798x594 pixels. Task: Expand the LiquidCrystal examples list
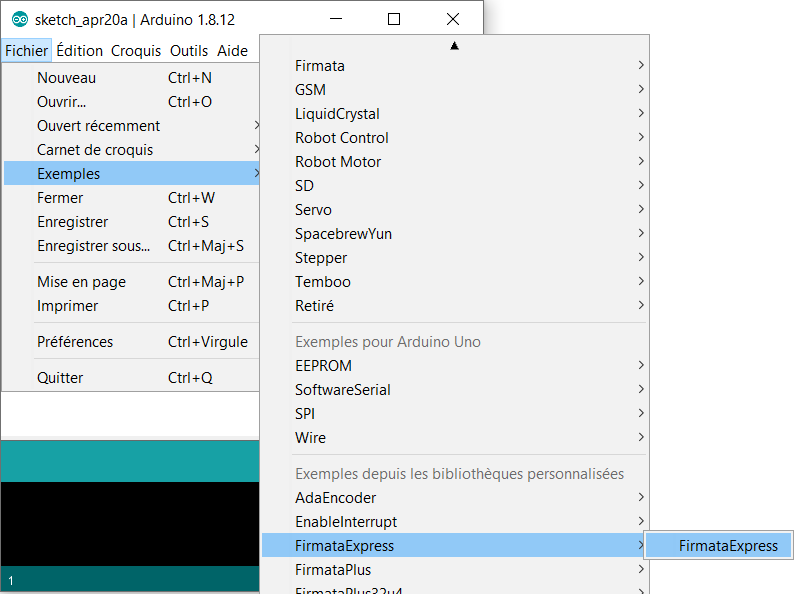pos(337,114)
